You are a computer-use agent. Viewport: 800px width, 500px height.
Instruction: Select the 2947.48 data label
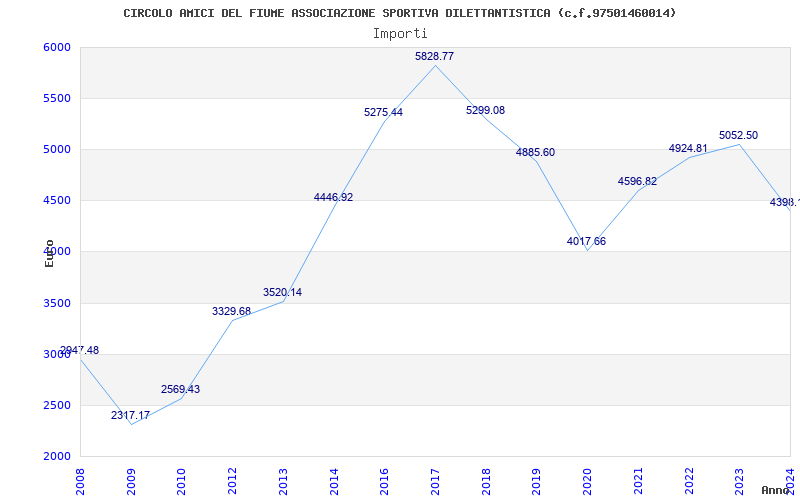pyautogui.click(x=79, y=351)
